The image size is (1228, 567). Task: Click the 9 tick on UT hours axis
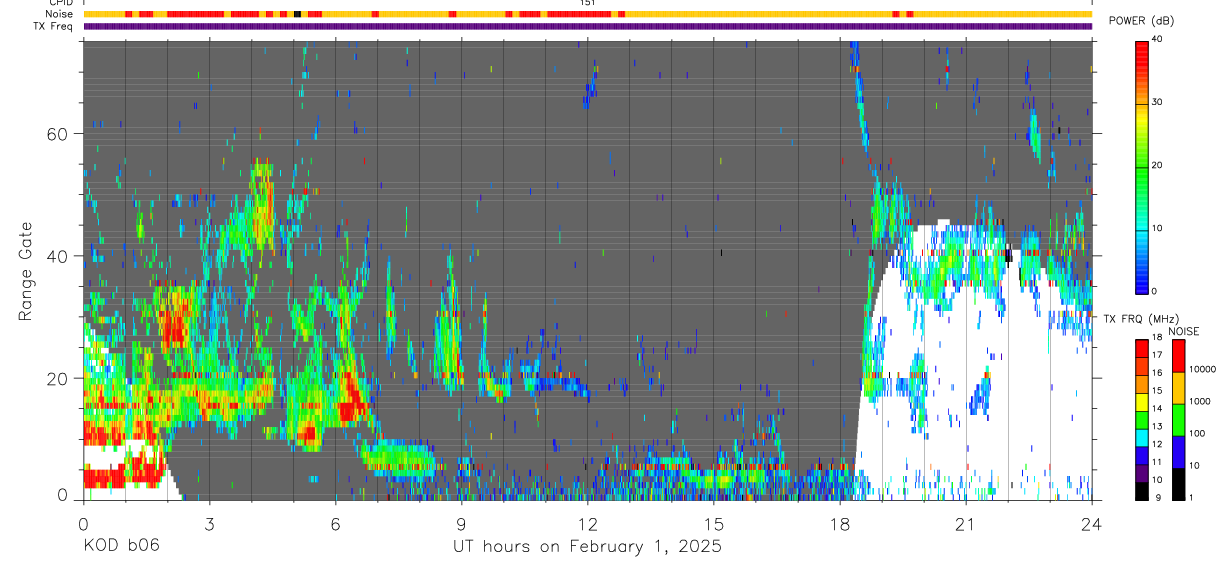[461, 524]
